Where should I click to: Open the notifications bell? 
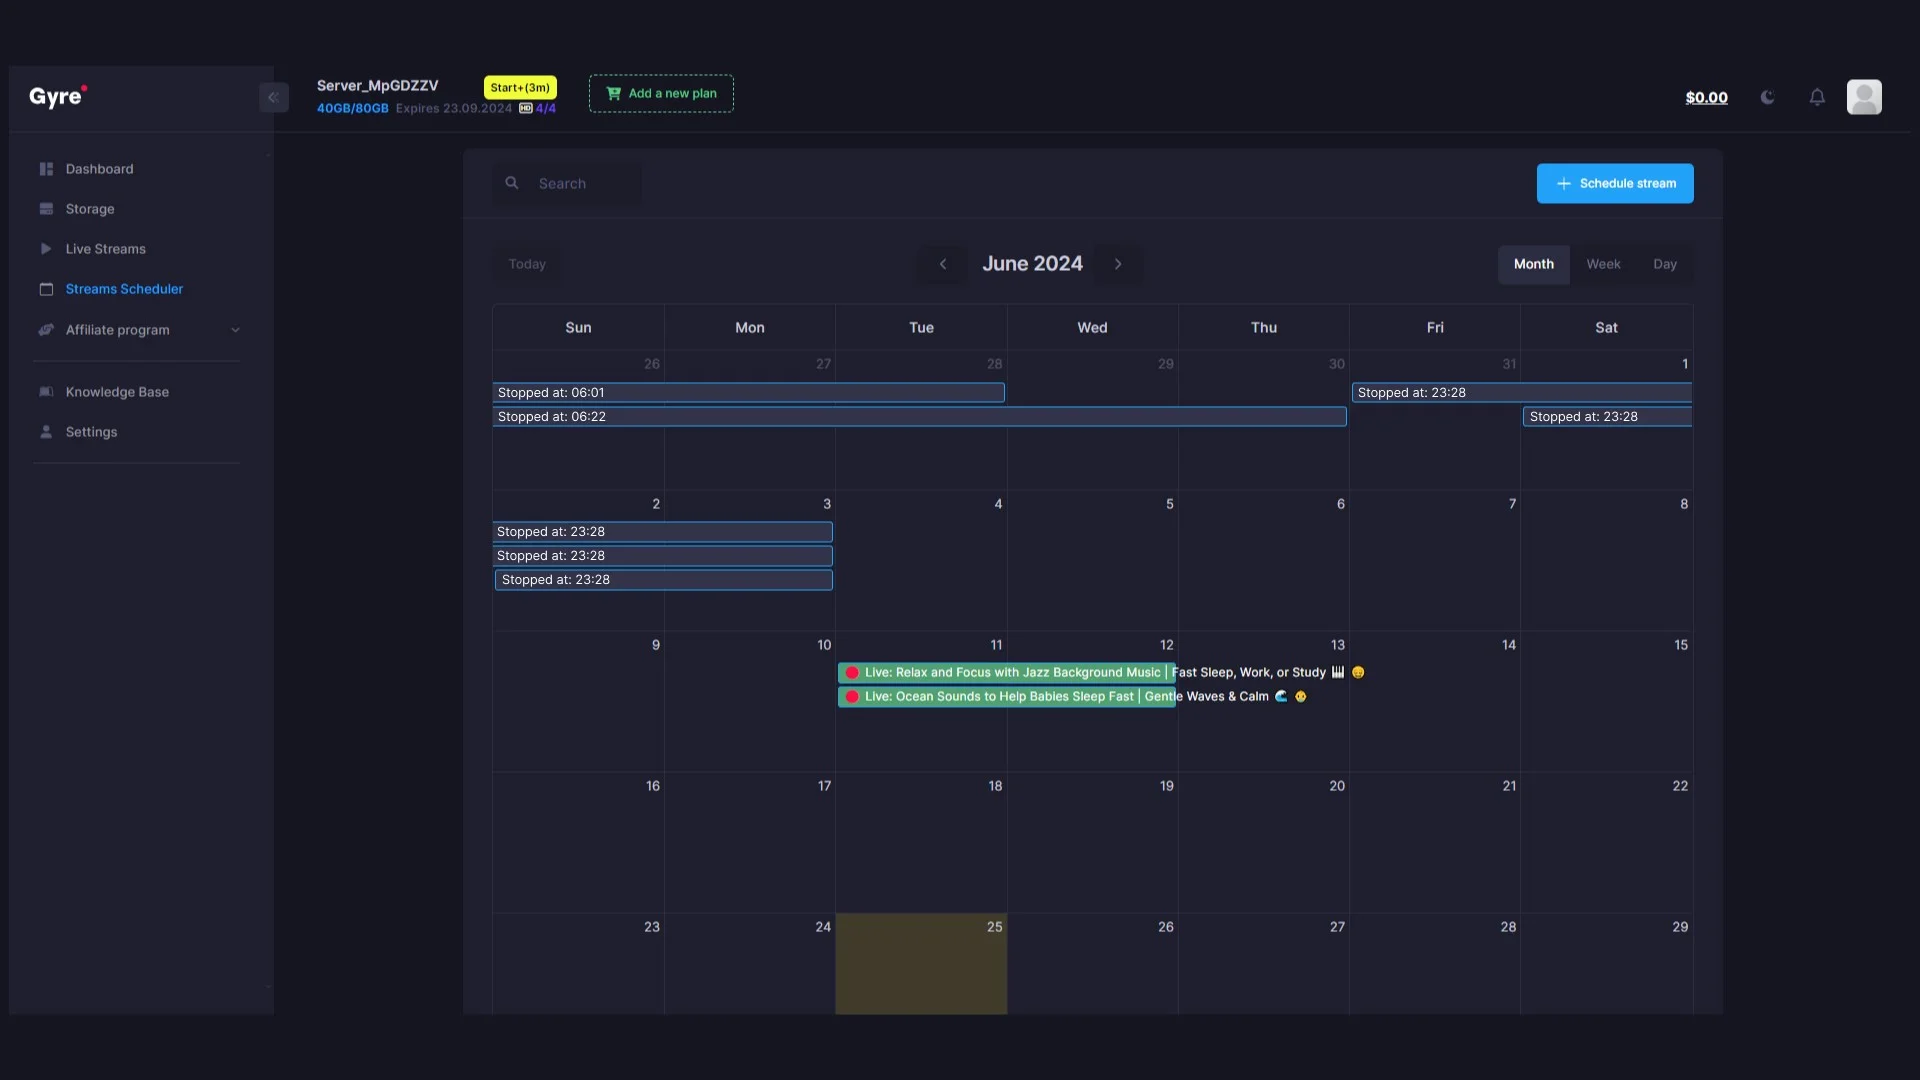(1817, 97)
